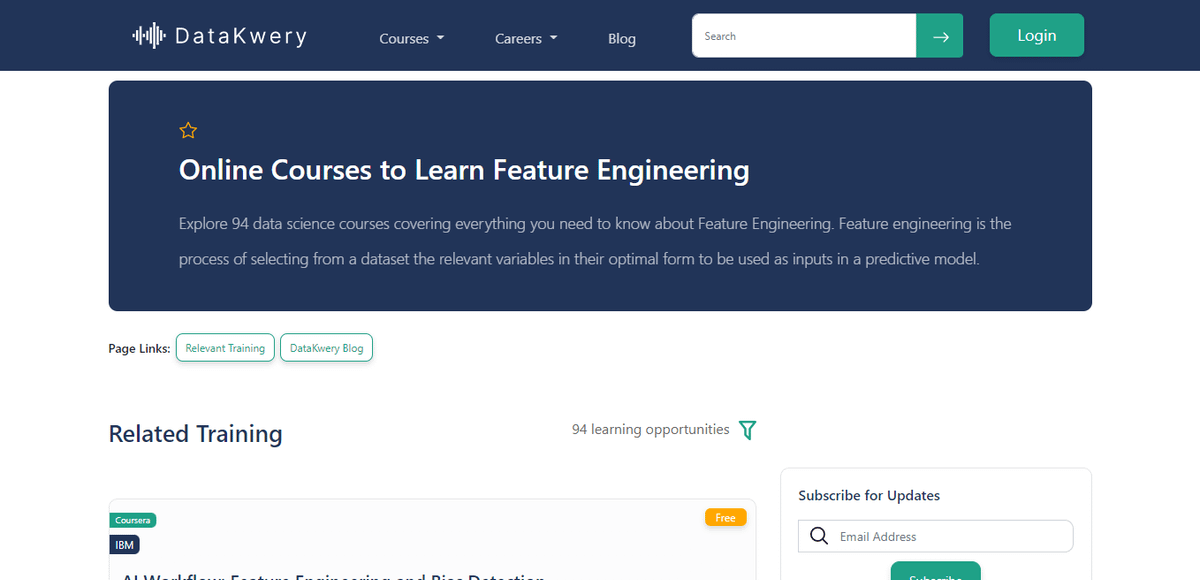Click the Login button
The image size is (1200, 580).
(1036, 35)
